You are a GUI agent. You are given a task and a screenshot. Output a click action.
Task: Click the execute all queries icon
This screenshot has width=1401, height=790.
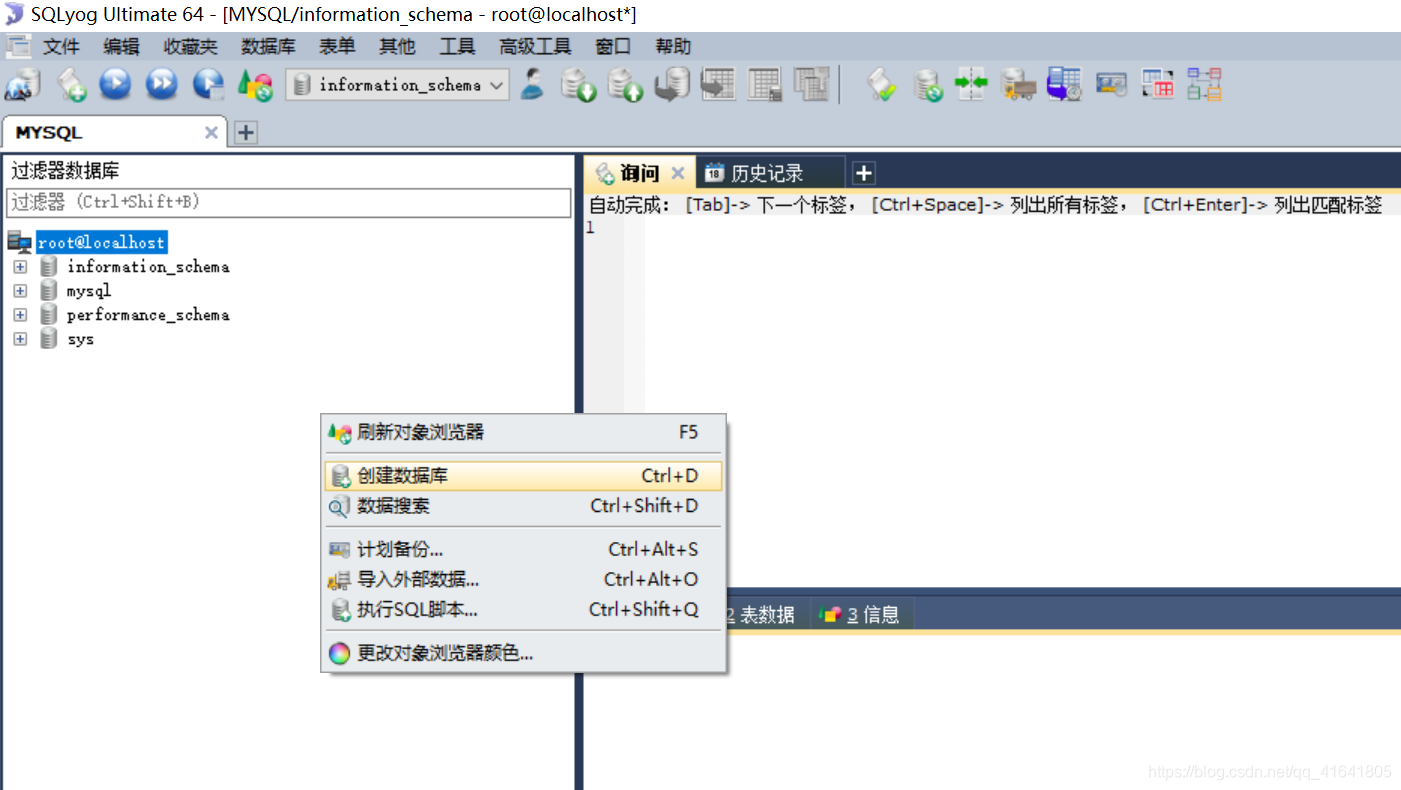click(x=162, y=84)
